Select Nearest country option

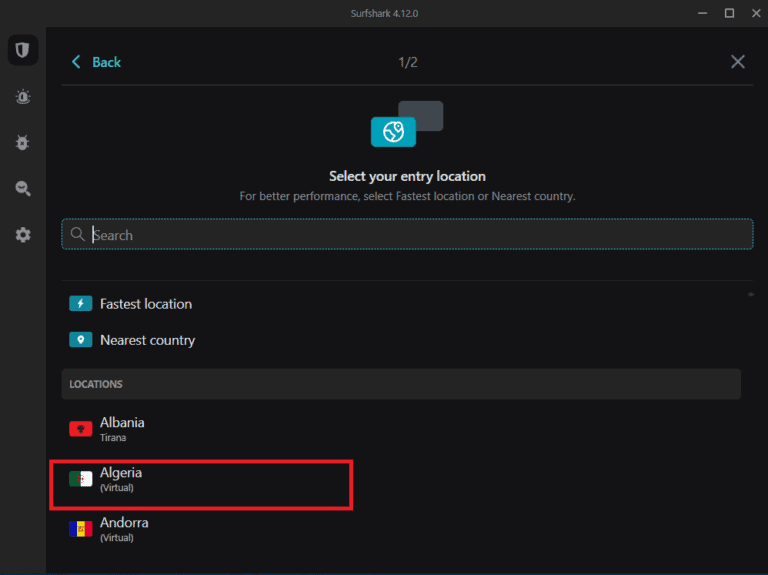[401, 340]
